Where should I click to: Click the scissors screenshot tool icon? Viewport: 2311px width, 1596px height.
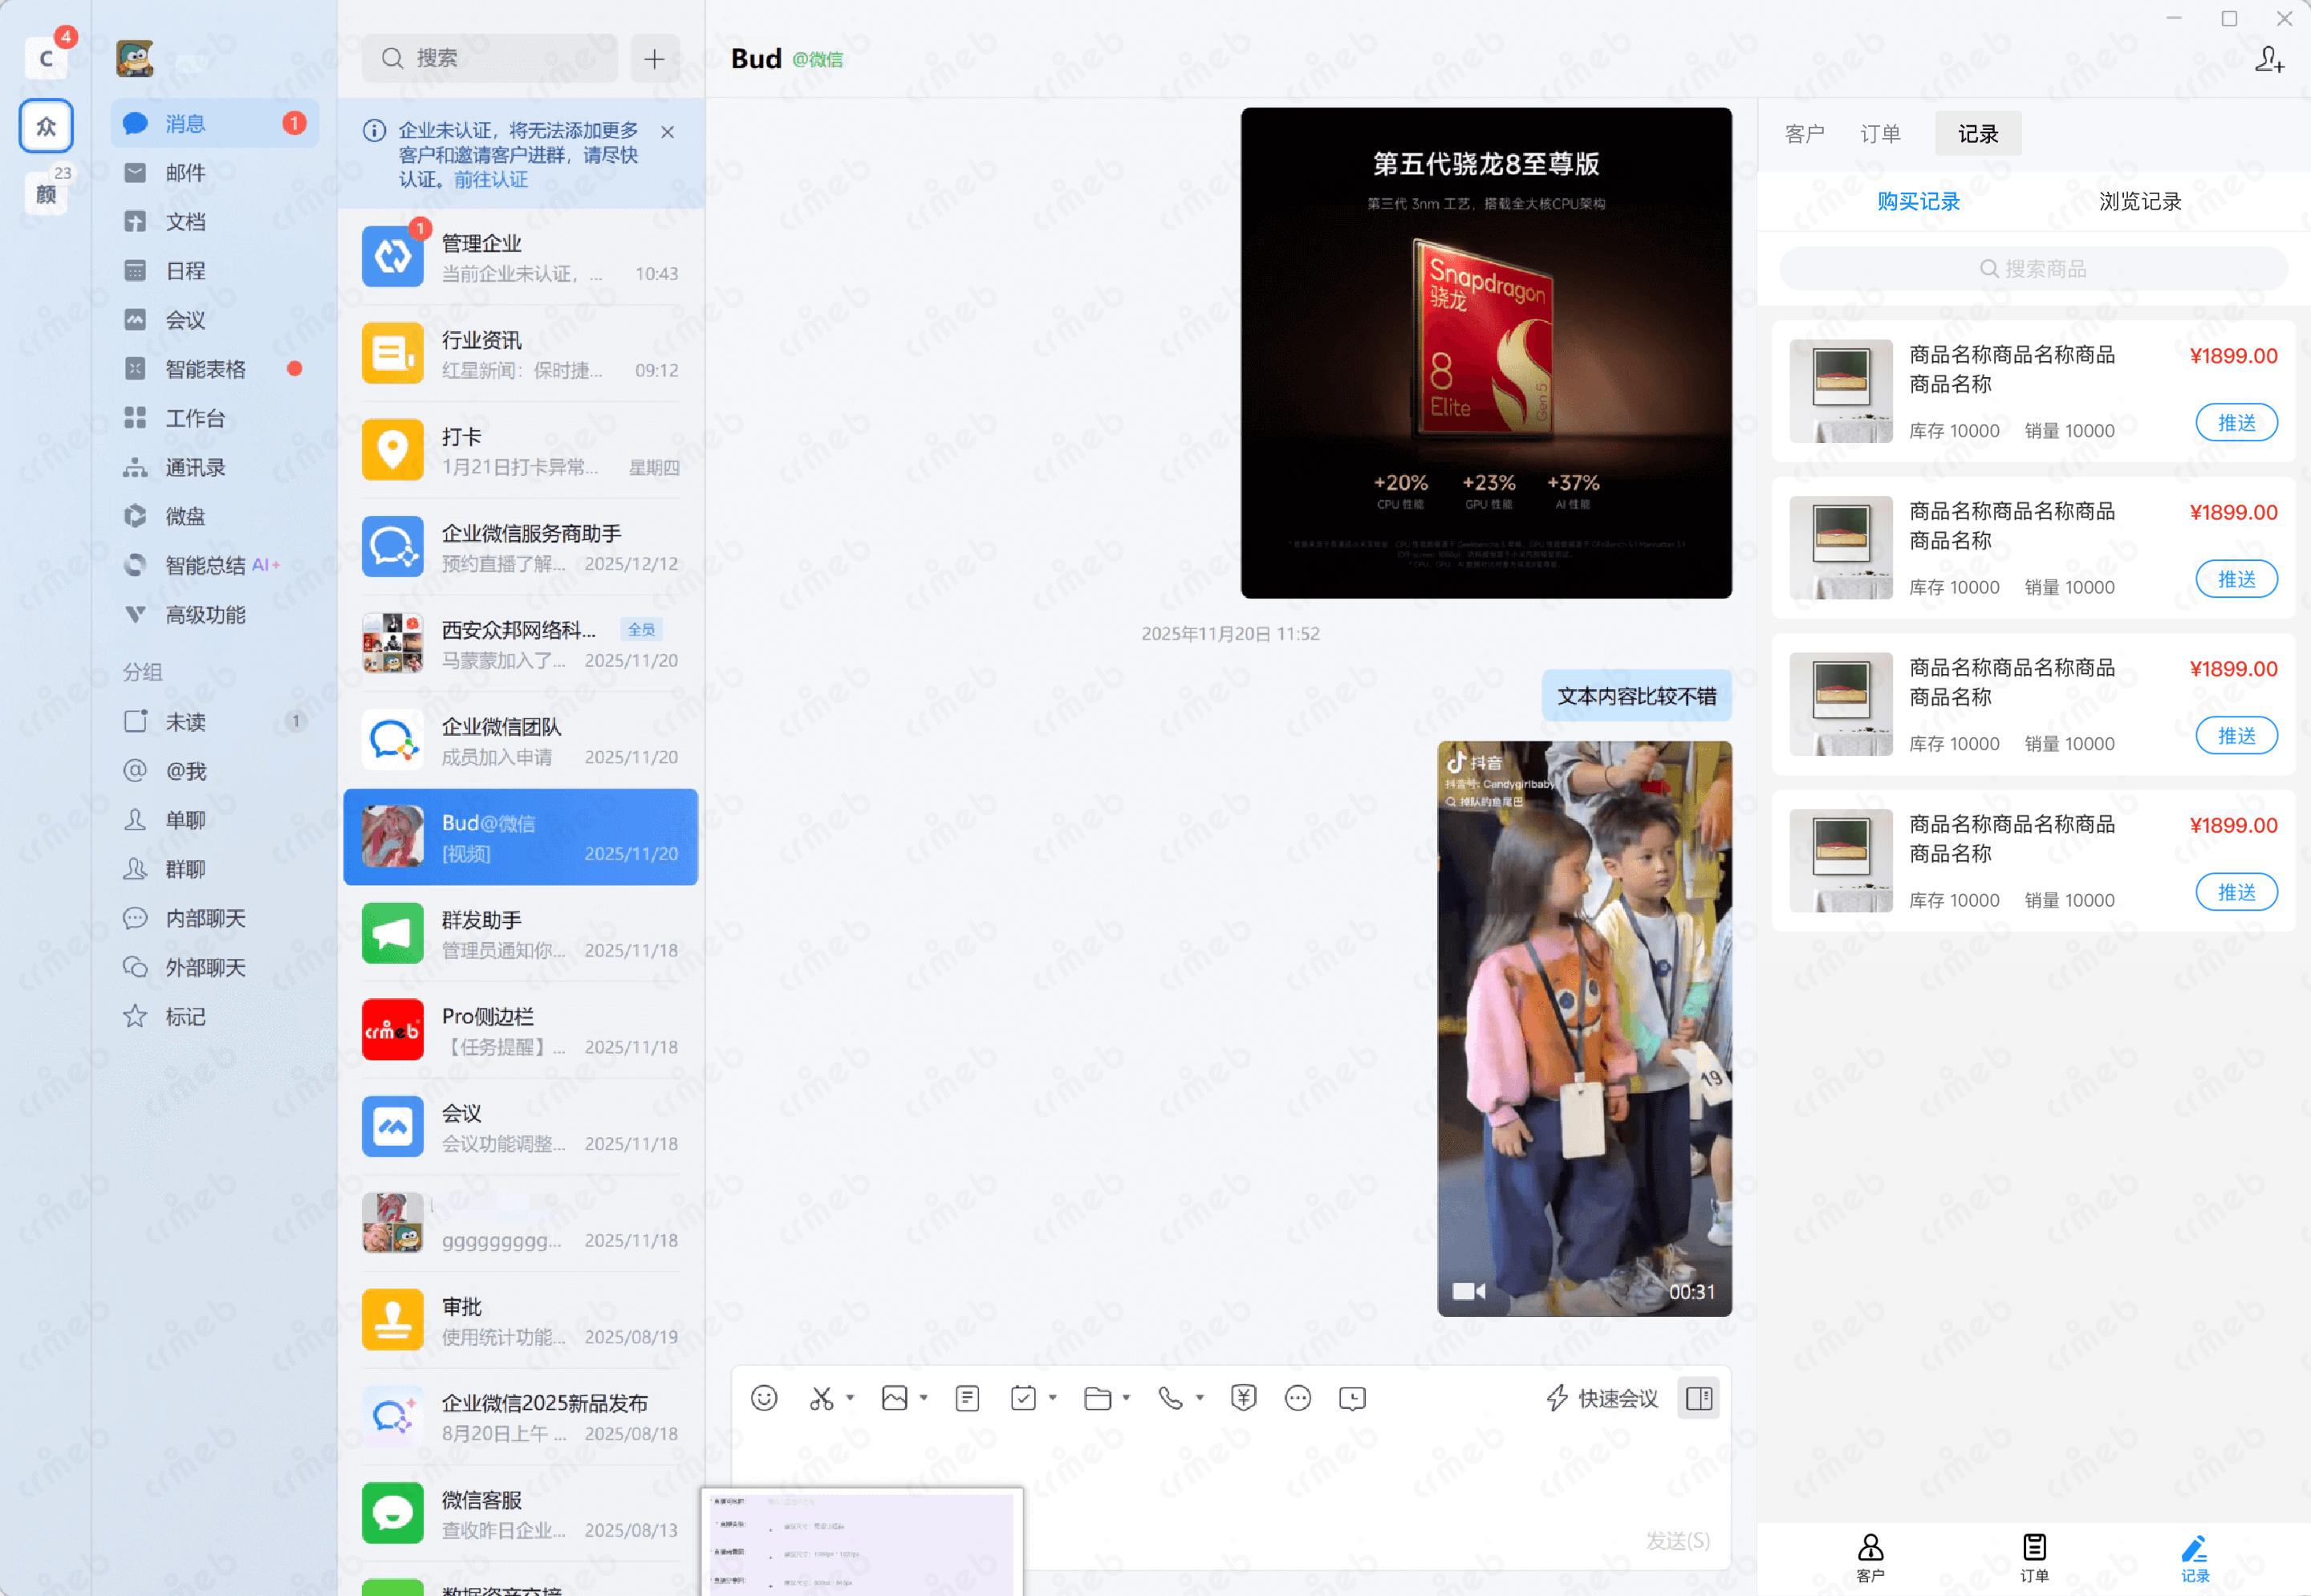click(821, 1398)
